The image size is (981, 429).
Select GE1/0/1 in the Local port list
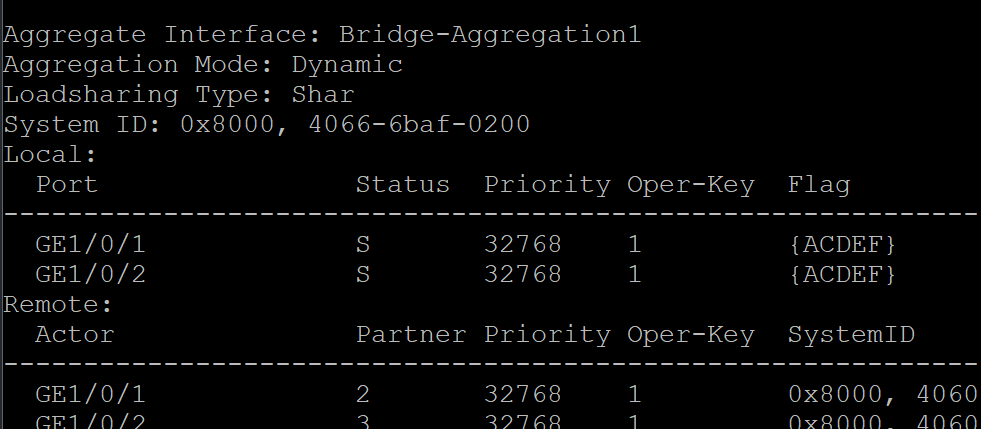pyautogui.click(x=91, y=245)
